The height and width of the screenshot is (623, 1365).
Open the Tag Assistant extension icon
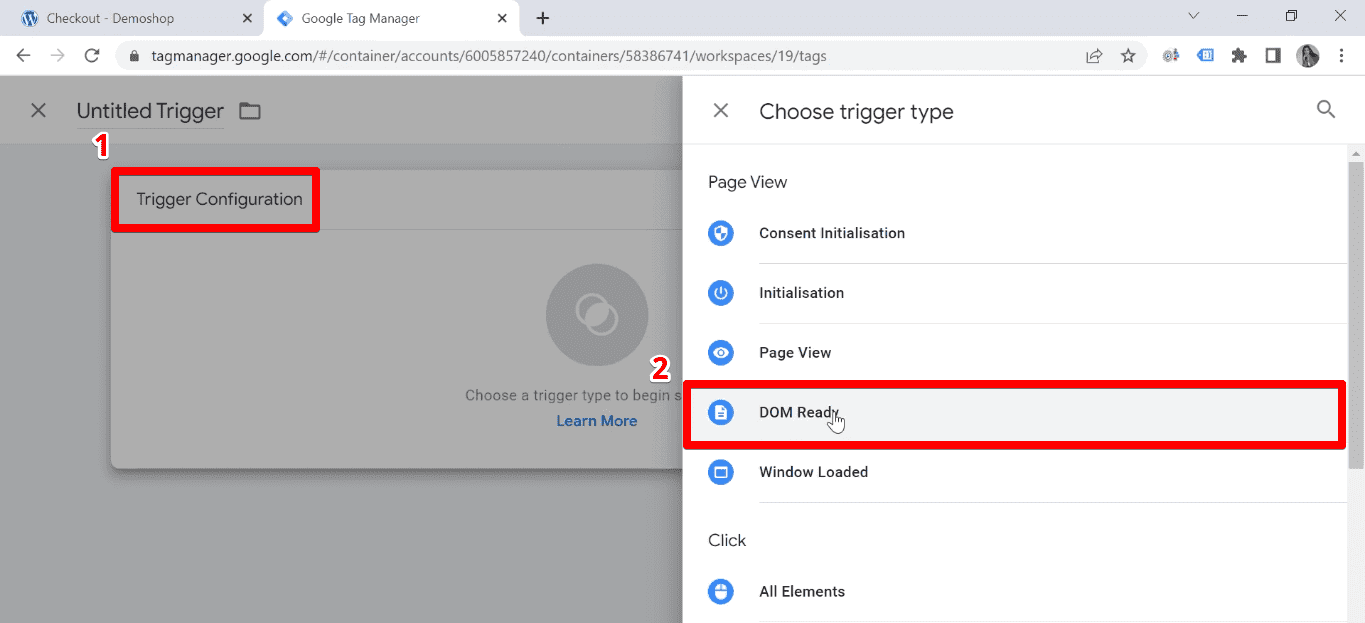click(x=1205, y=56)
